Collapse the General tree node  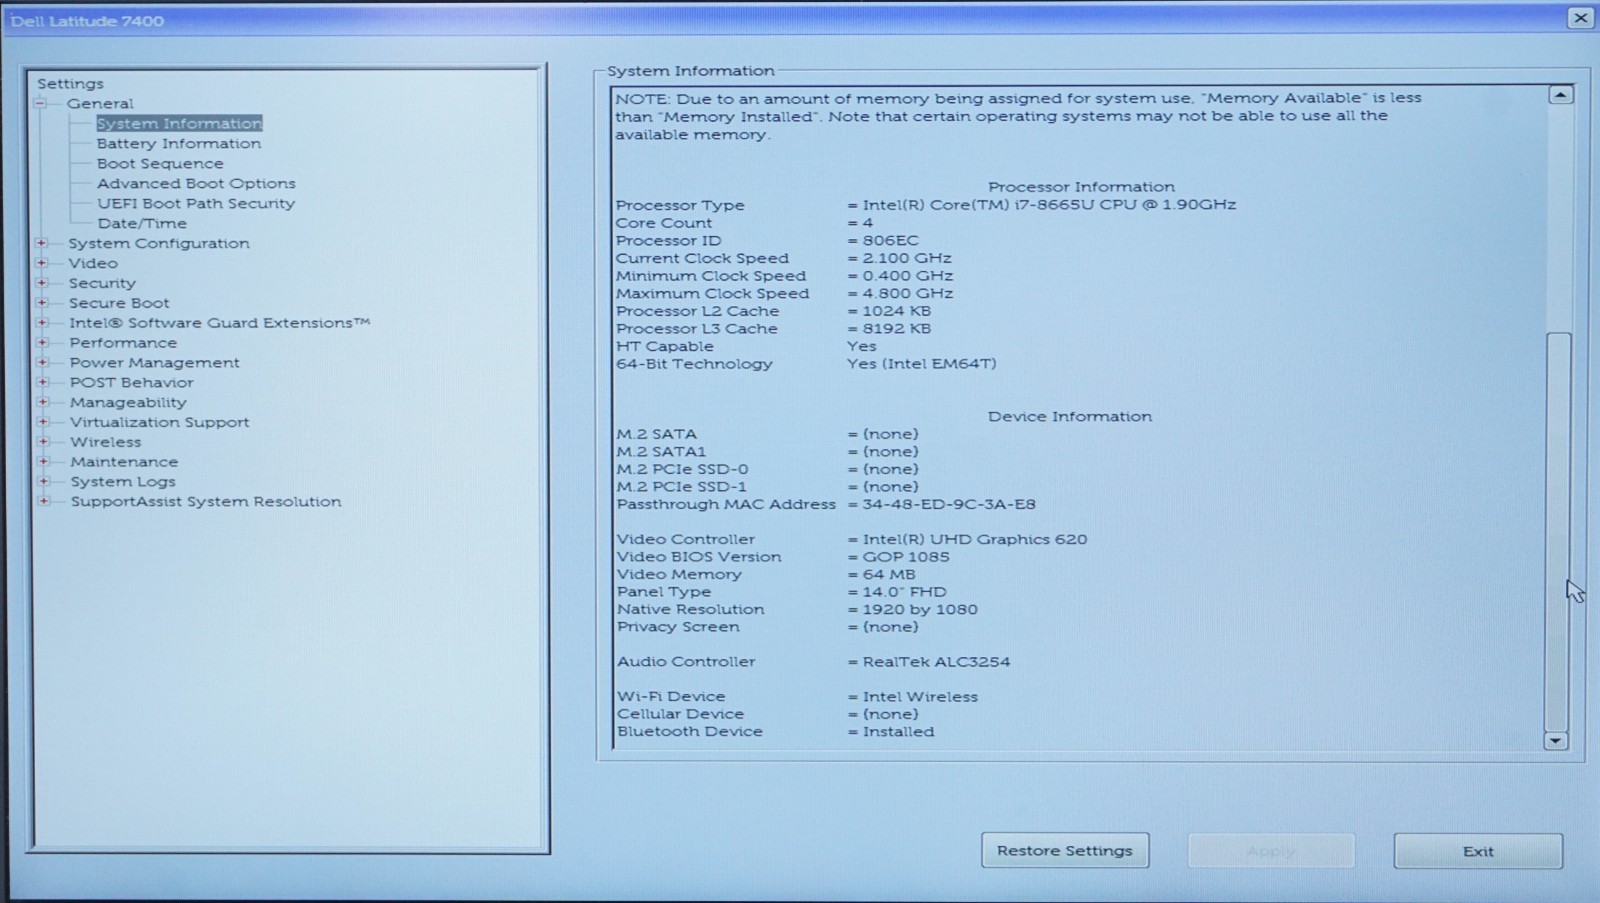[40, 103]
